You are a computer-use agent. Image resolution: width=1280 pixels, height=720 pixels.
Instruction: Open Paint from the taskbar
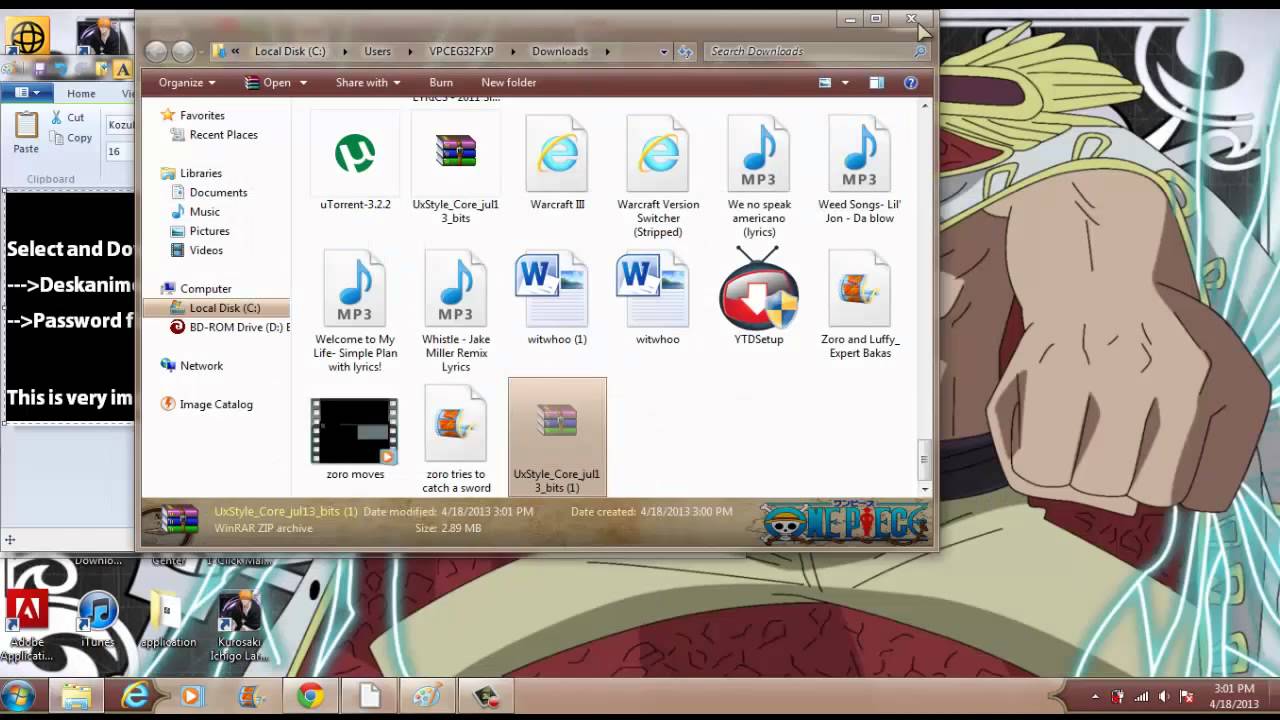[x=428, y=697]
